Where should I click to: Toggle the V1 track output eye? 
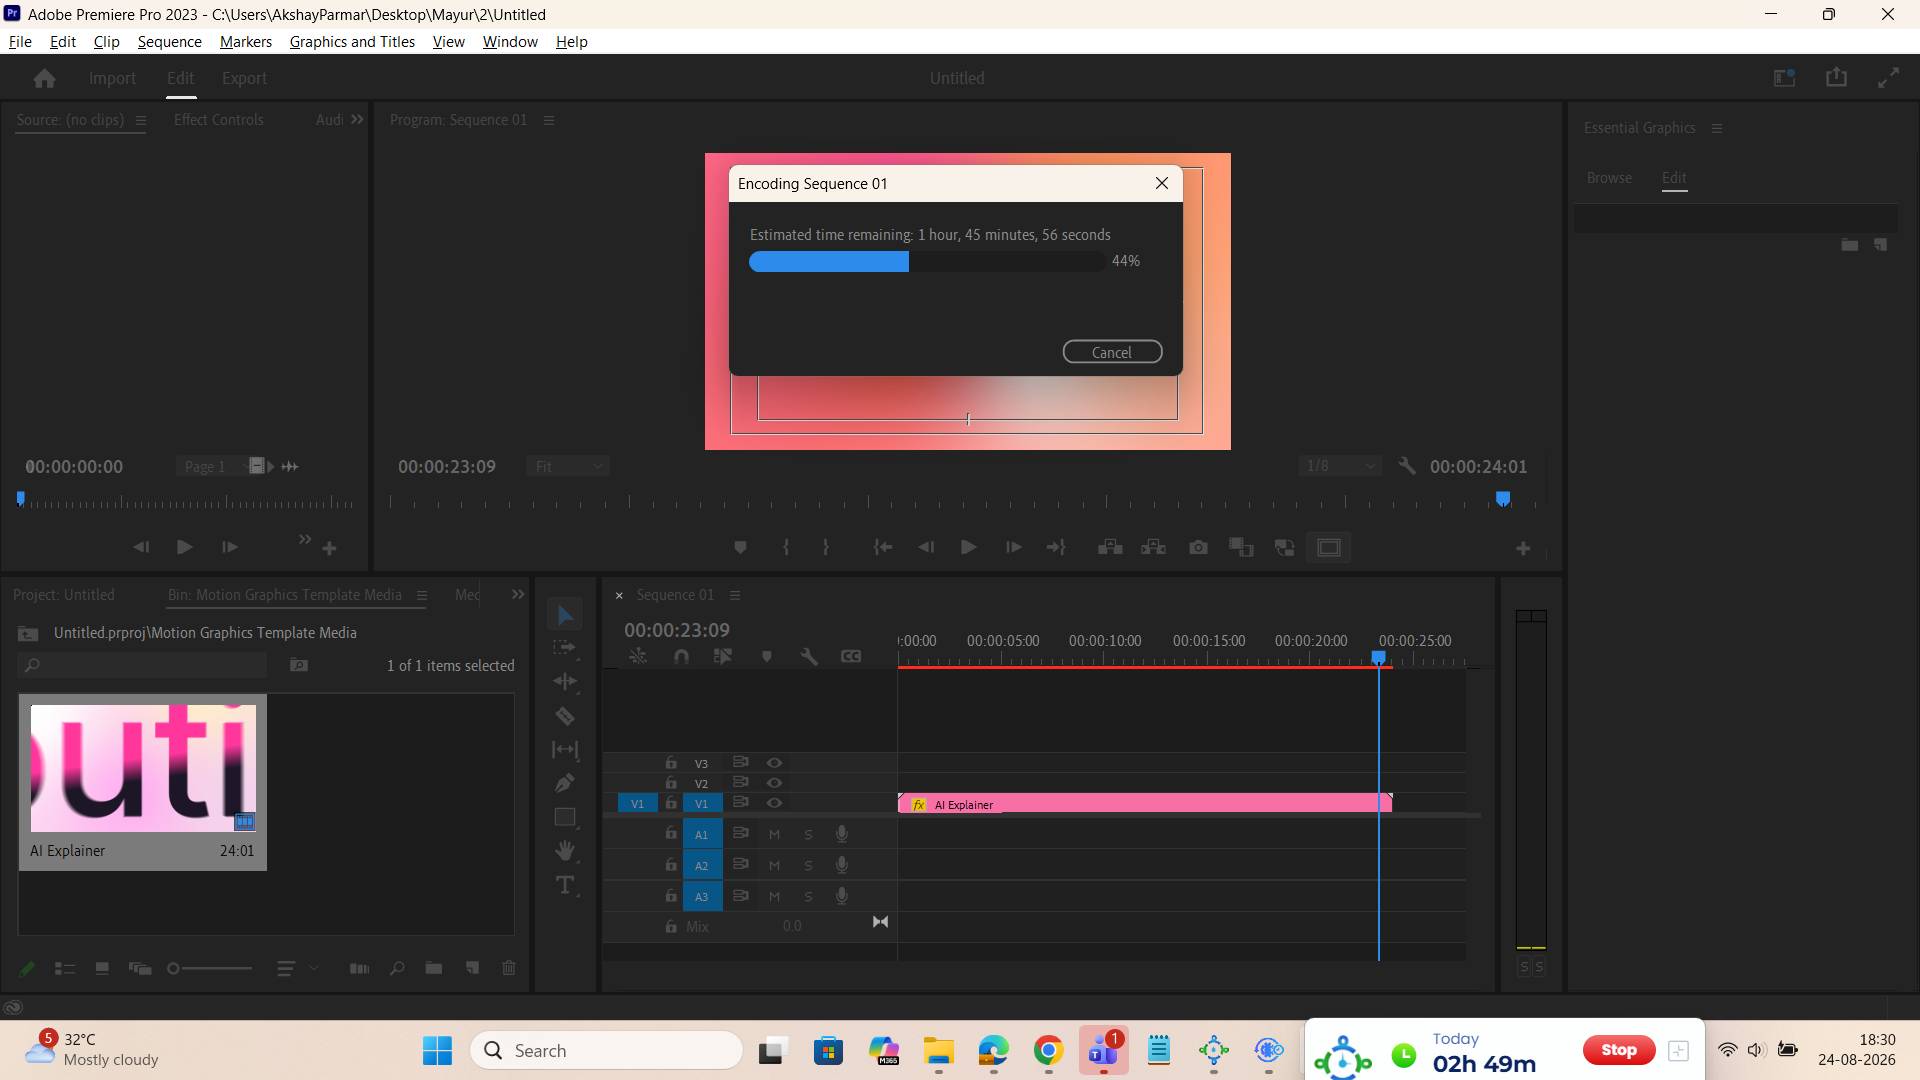(x=774, y=803)
